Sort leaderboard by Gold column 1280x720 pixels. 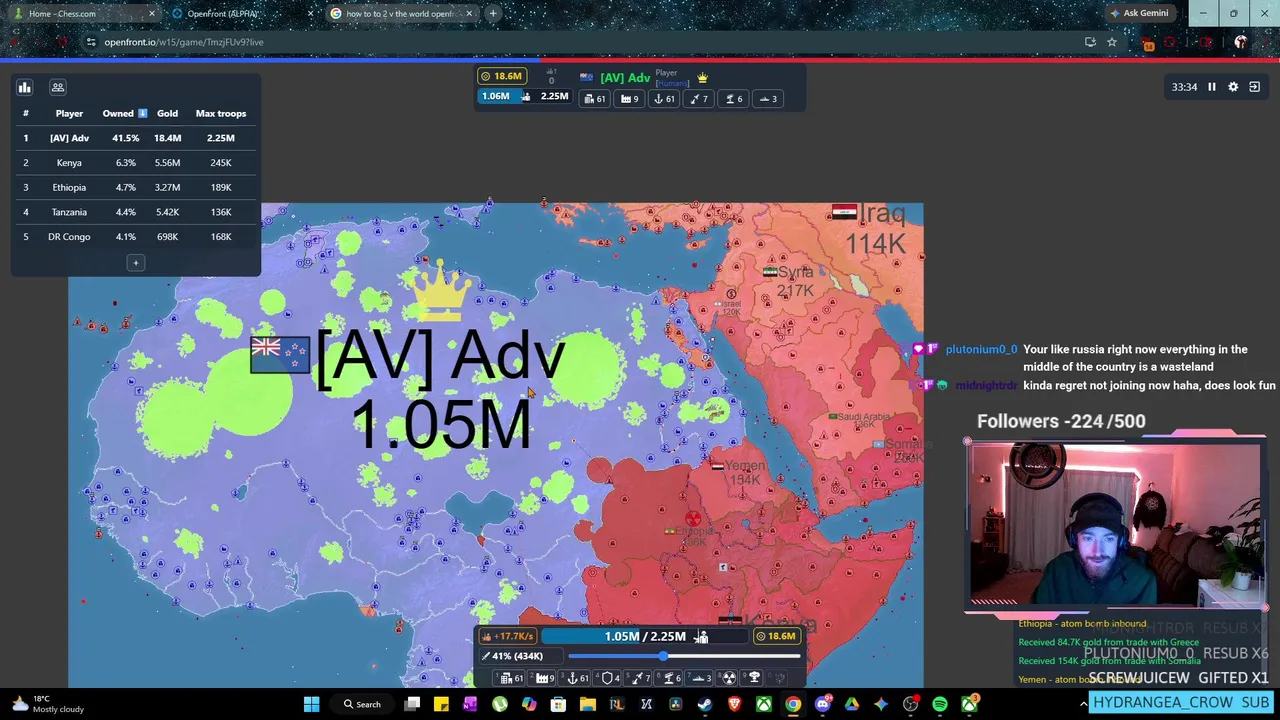167,113
